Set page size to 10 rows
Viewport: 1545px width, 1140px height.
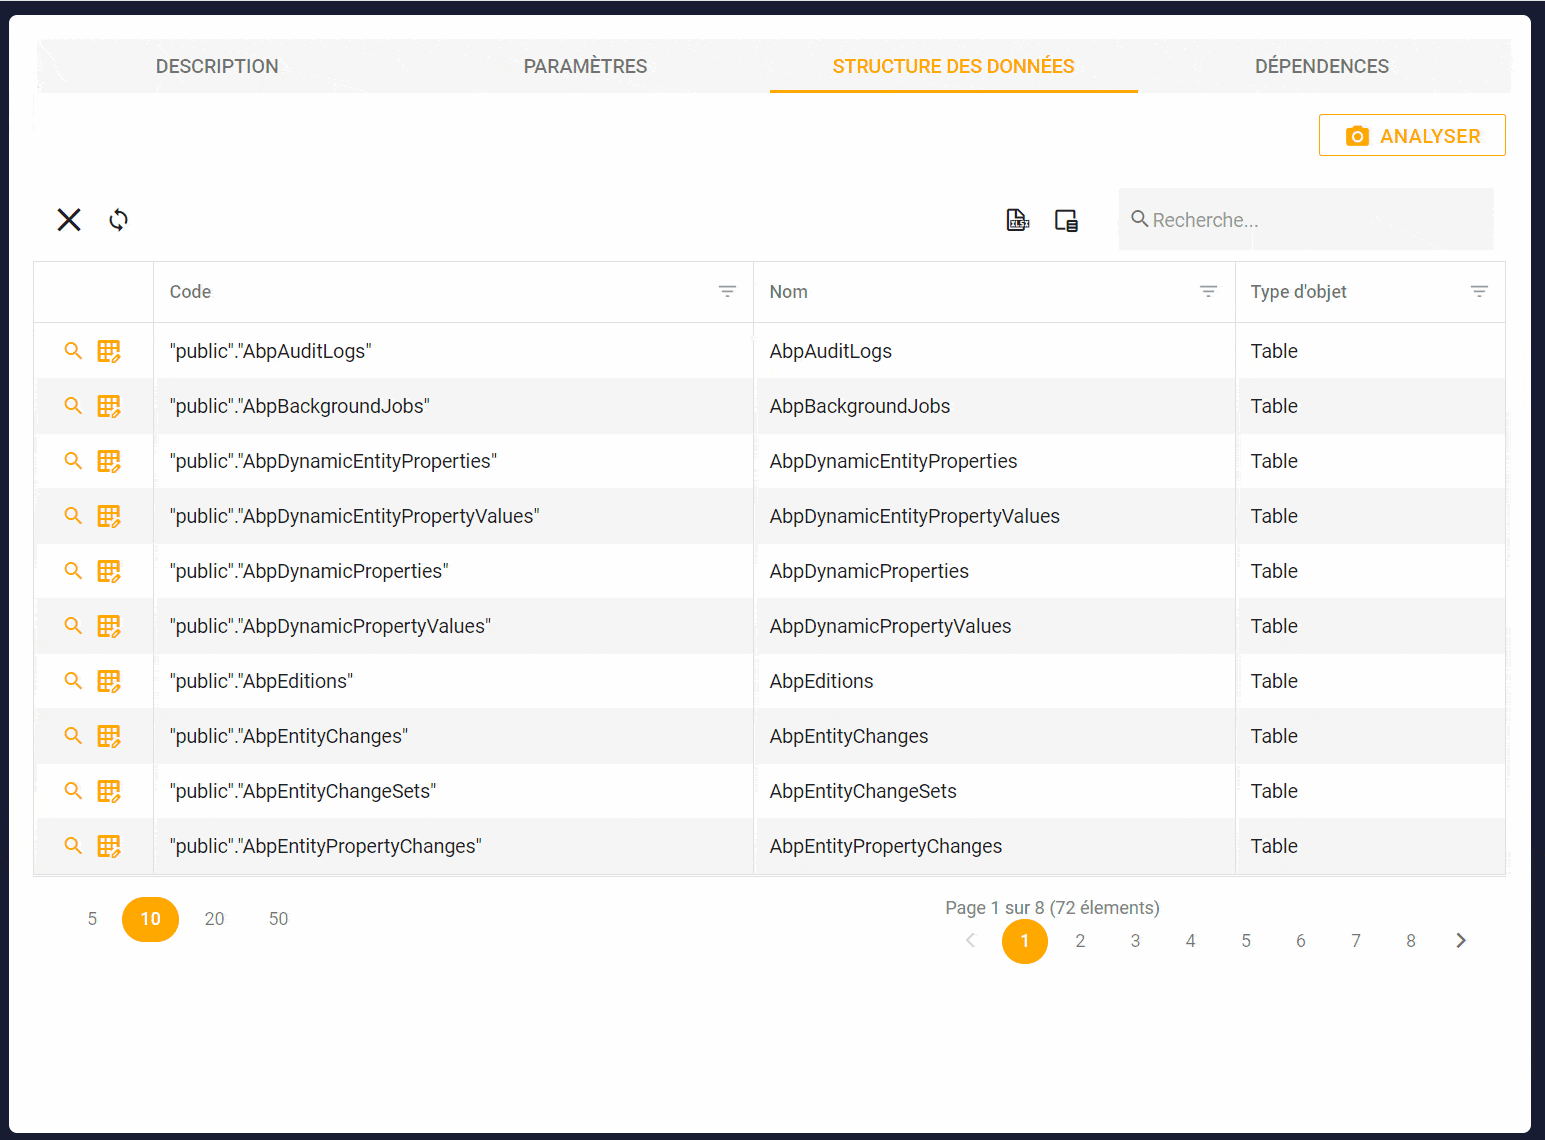point(150,919)
